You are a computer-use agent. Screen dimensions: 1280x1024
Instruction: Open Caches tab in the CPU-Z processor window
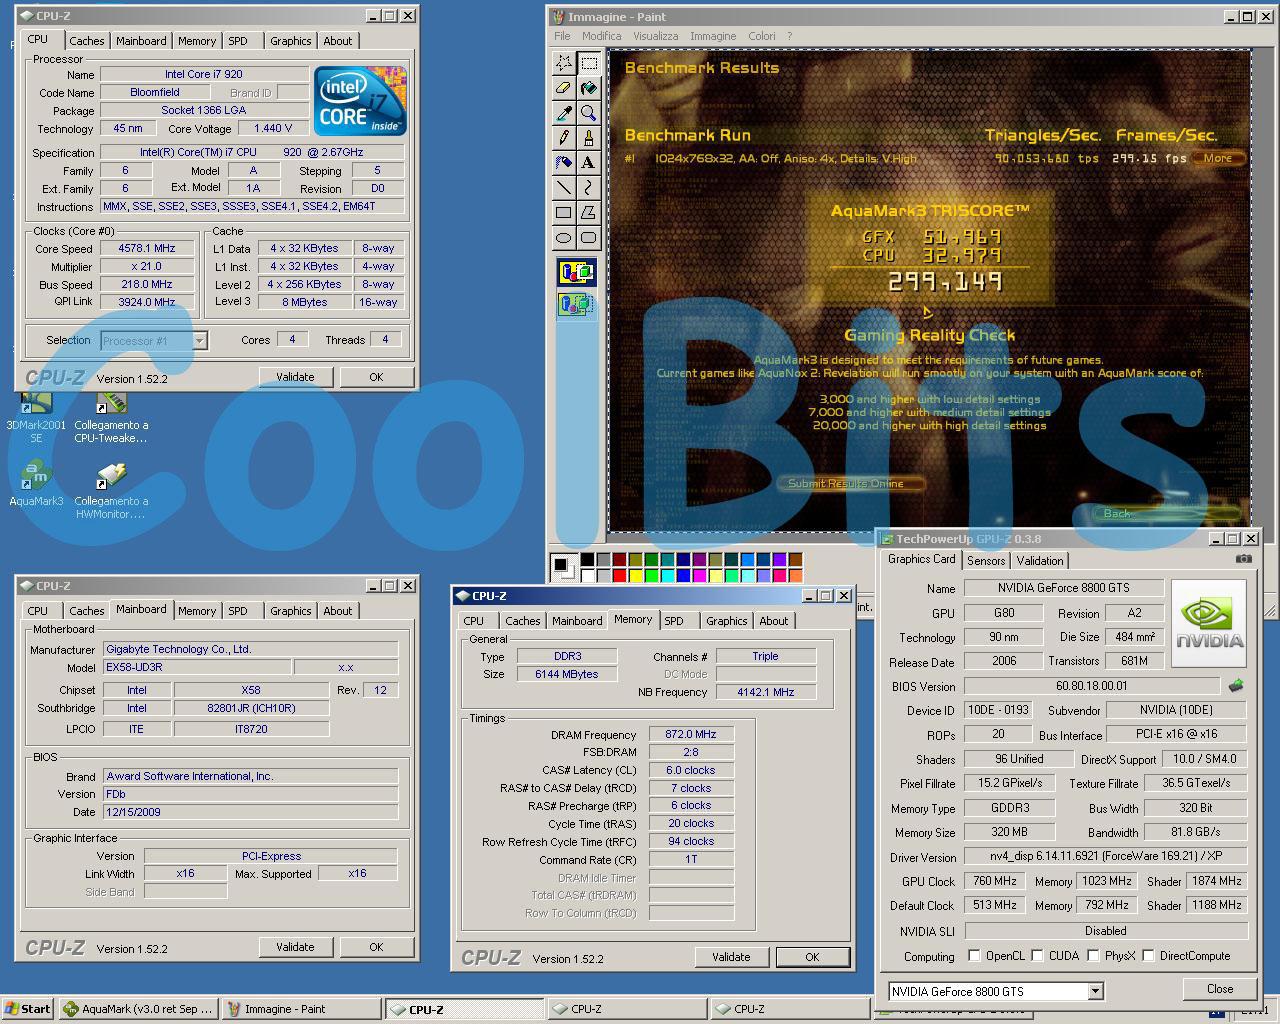click(87, 41)
